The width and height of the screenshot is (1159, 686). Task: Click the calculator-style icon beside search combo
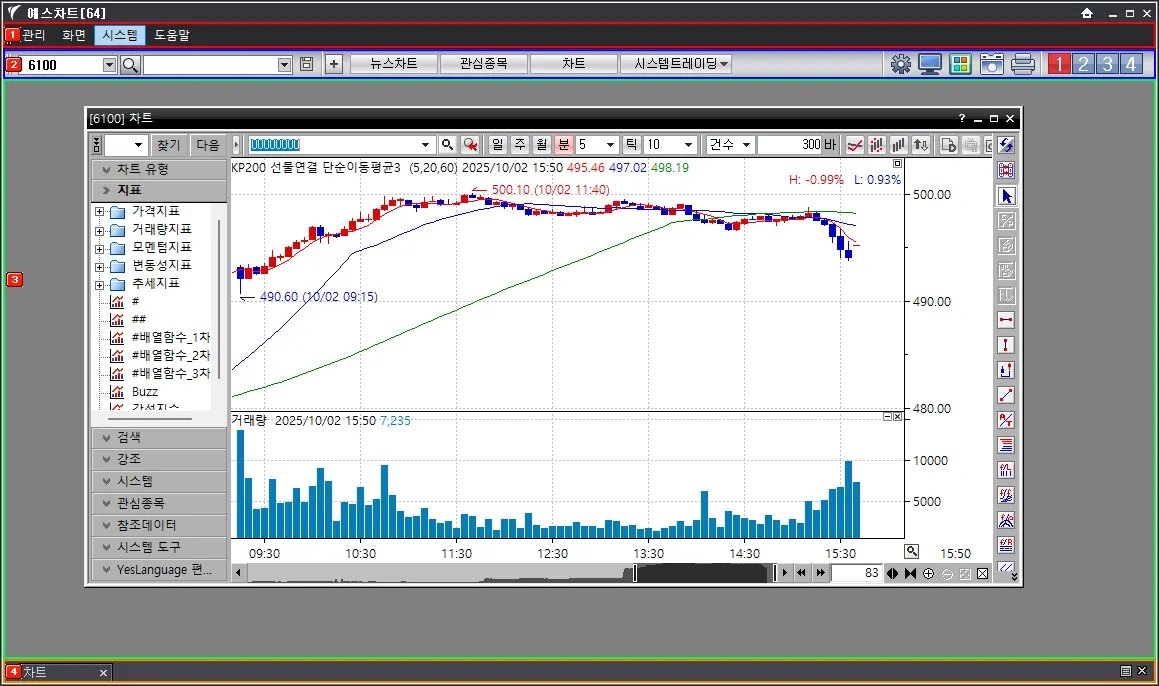(307, 64)
